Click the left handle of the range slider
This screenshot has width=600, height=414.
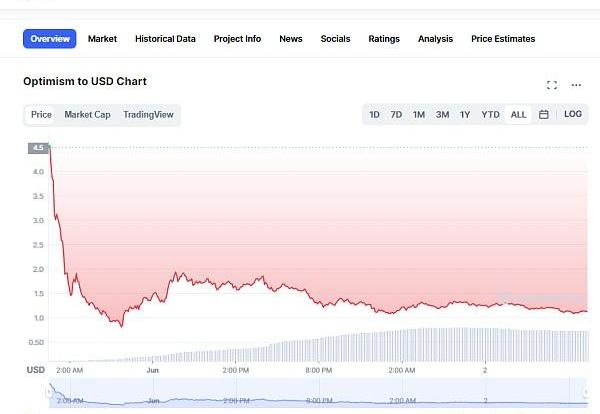pos(49,392)
